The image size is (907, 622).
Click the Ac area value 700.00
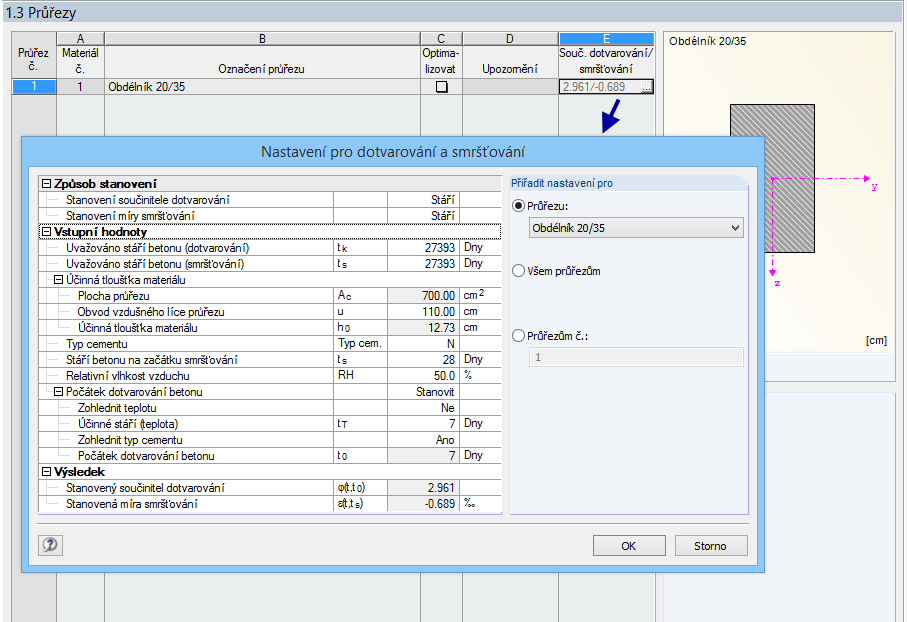point(423,296)
